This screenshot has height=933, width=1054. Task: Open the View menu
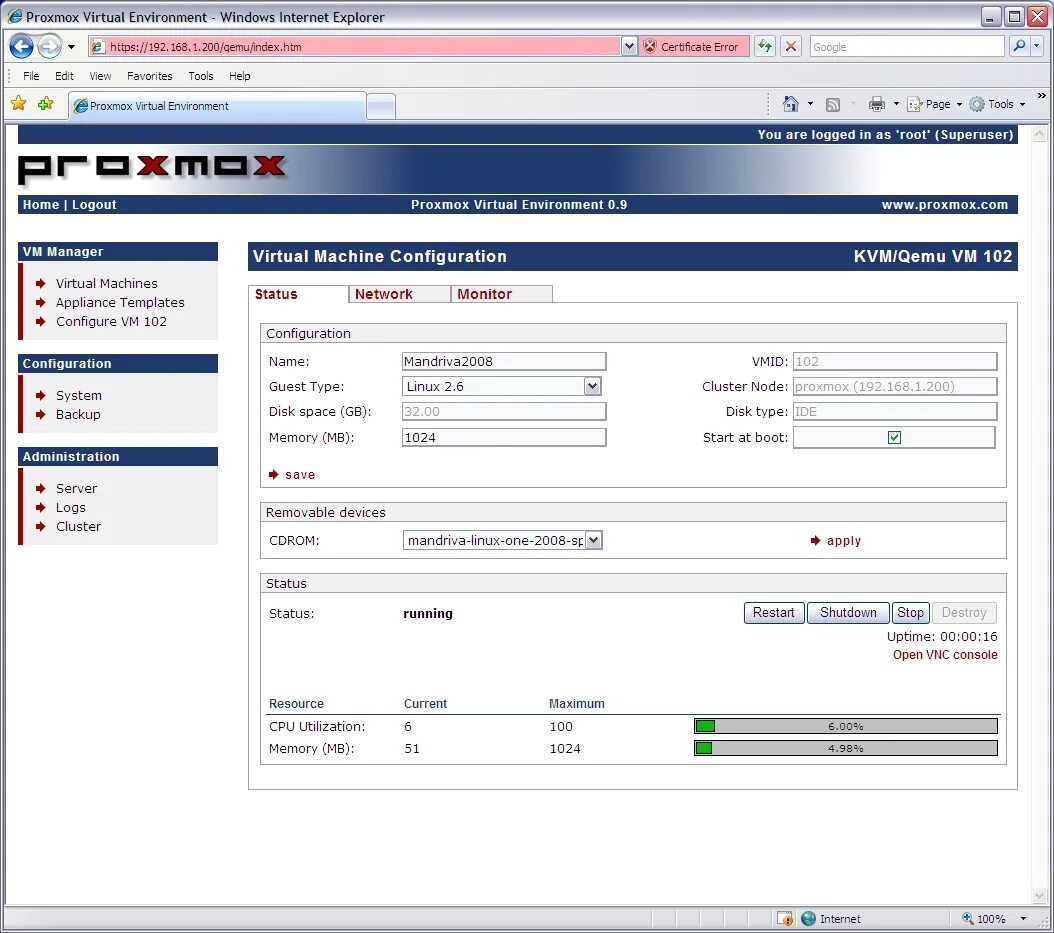100,76
